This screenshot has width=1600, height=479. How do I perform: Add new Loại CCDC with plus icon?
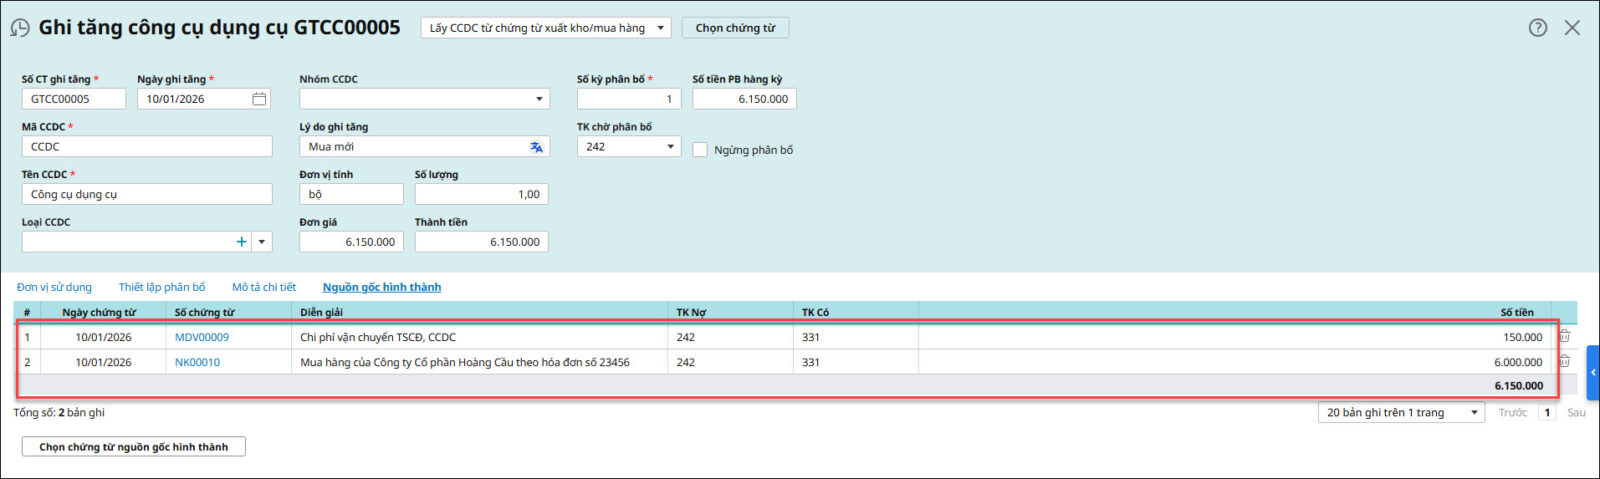241,242
